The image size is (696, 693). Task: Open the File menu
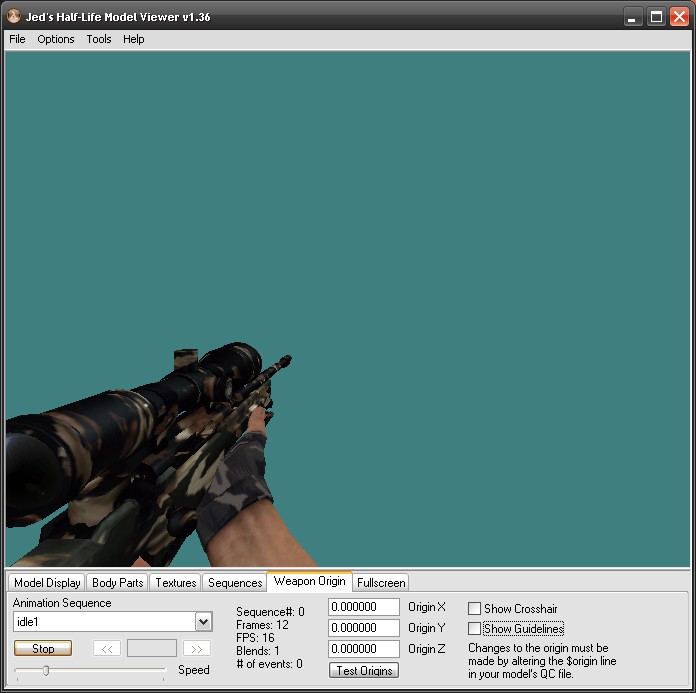click(17, 40)
